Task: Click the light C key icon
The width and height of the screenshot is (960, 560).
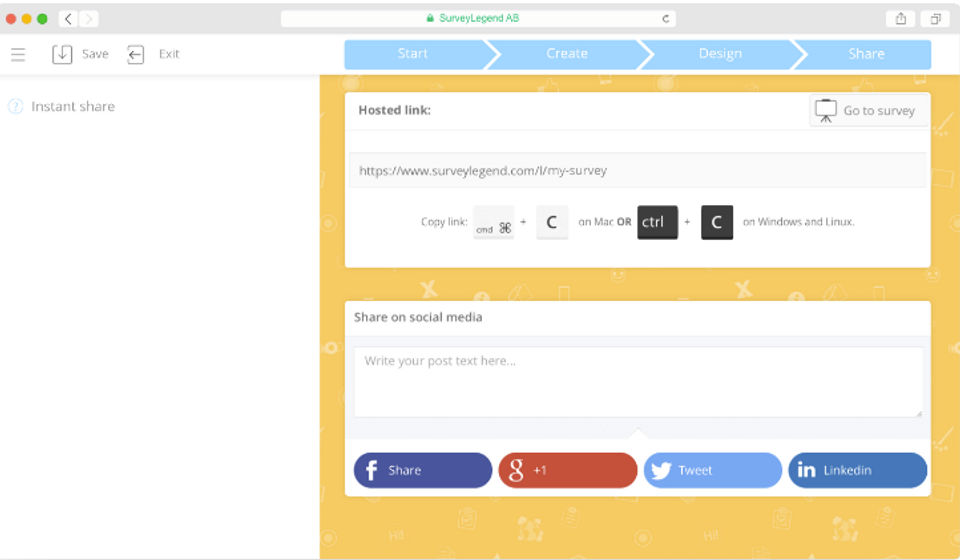Action: tap(552, 222)
